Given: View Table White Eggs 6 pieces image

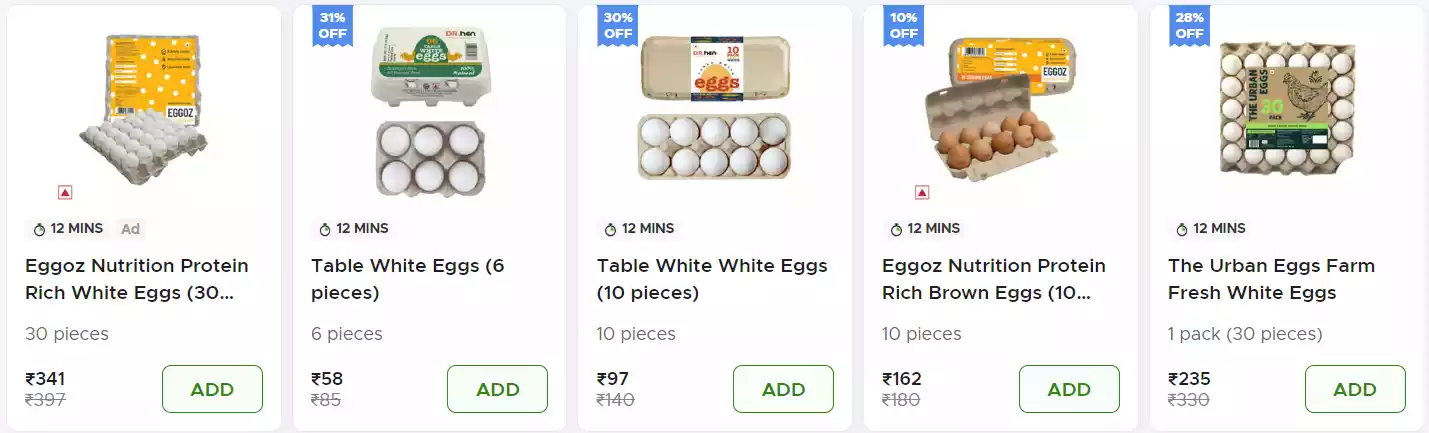Looking at the screenshot, I should (x=429, y=110).
